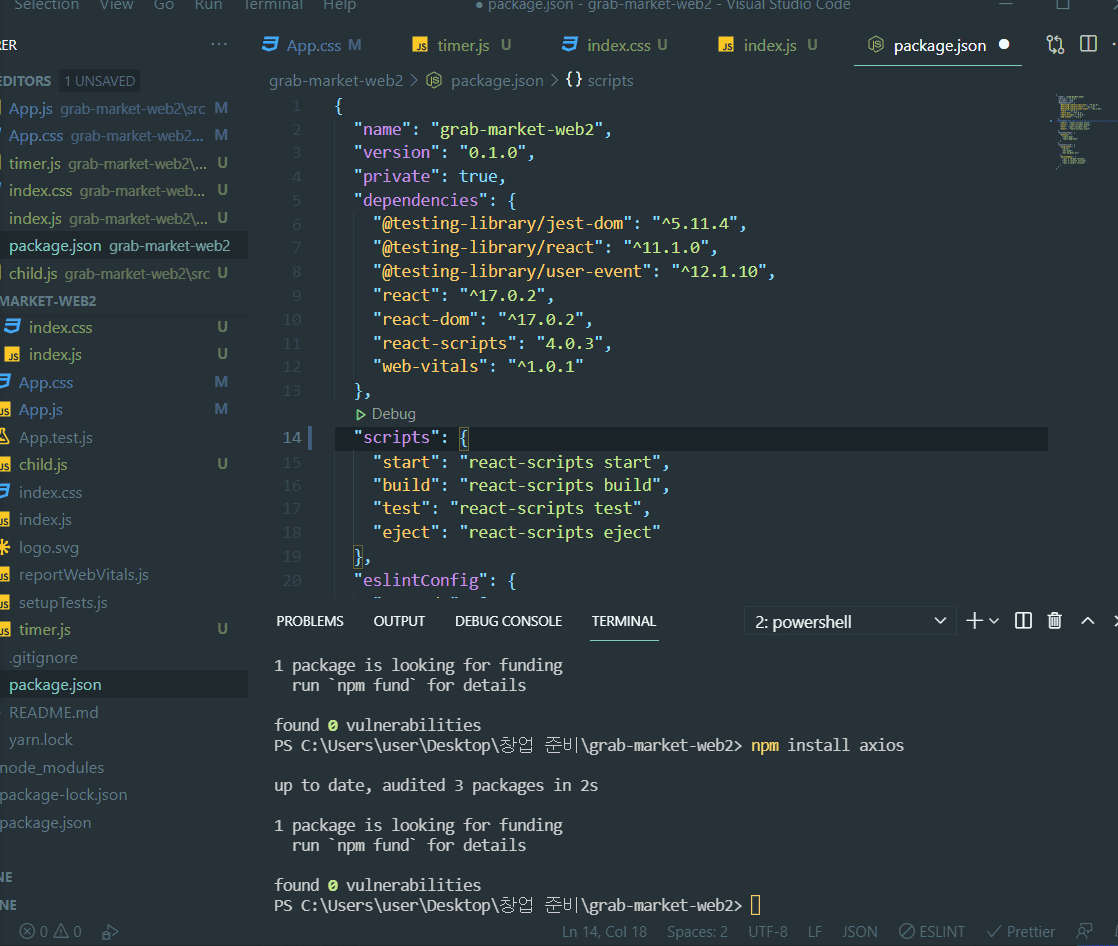
Task: Change indentation via Spaces: 2
Action: (x=697, y=931)
